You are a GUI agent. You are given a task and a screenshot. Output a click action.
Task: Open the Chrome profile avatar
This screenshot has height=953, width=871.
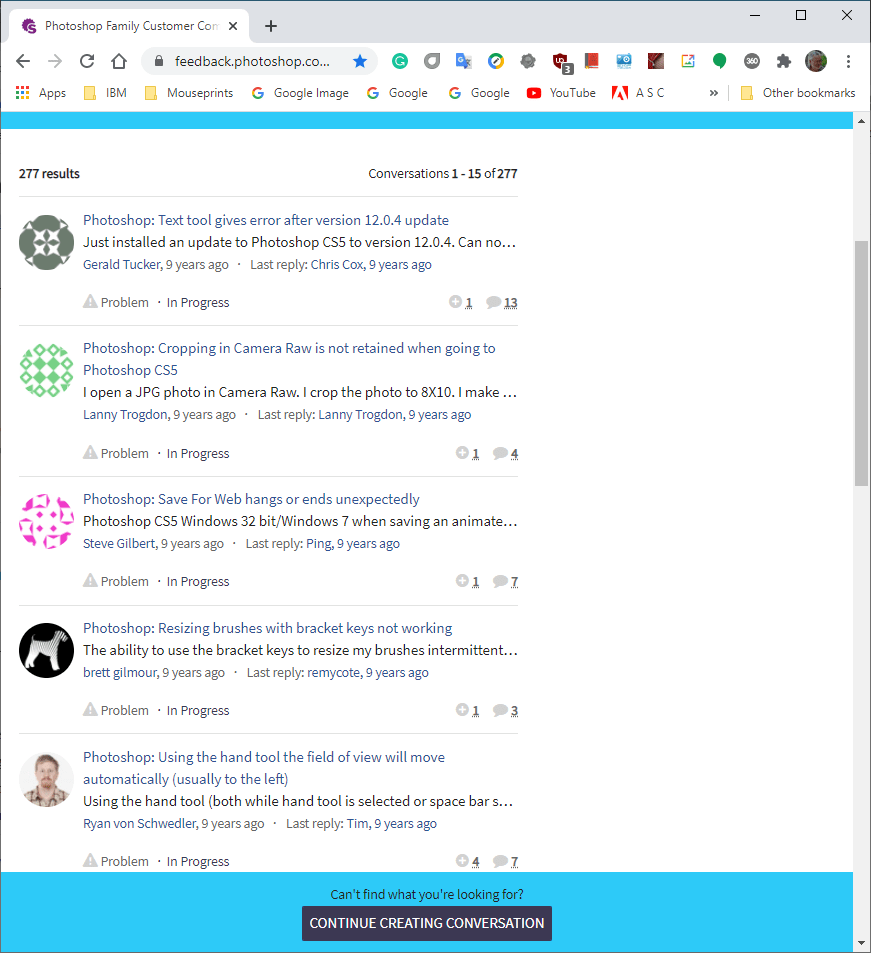point(816,61)
